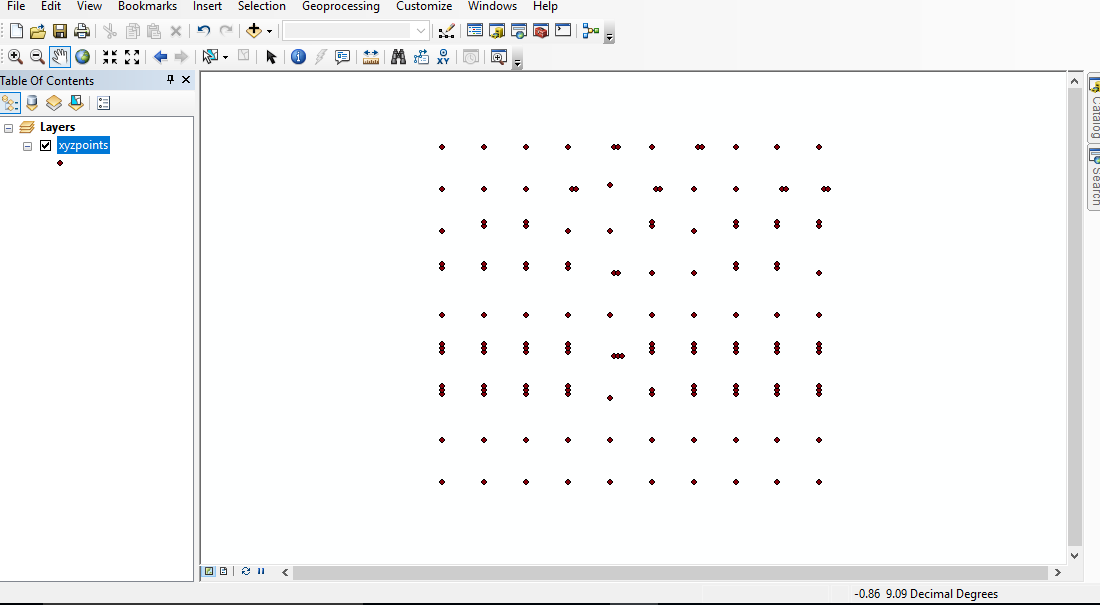Go back to previous extent

160,57
